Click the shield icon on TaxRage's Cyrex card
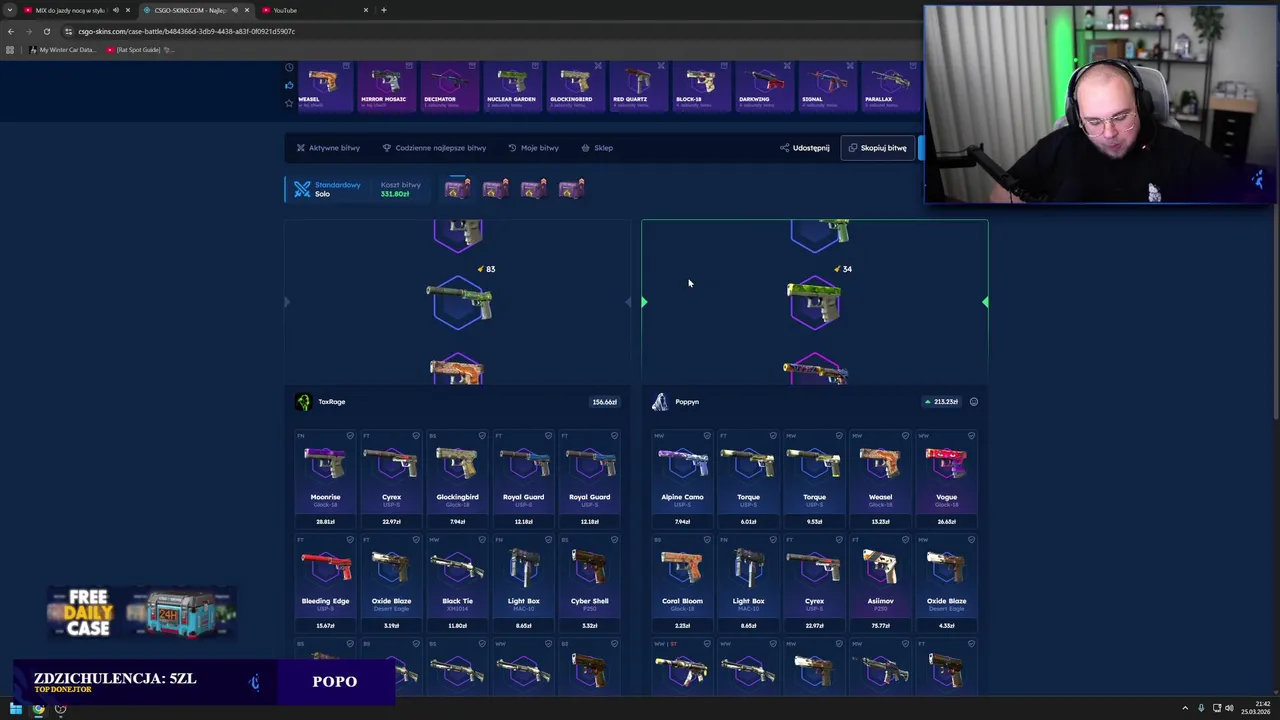This screenshot has width=1280, height=720. point(416,436)
